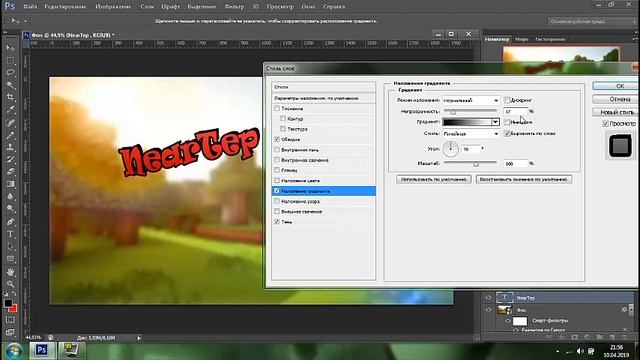Click the Новый стиль button
Screen dimensions: 640x360
click(616, 112)
